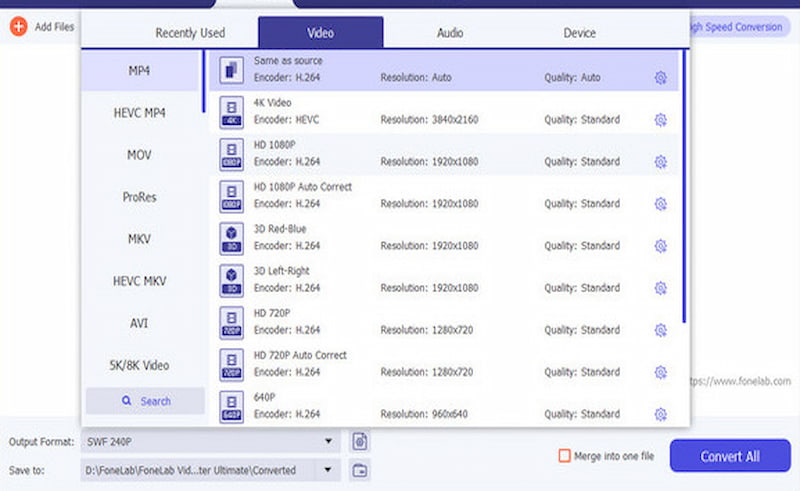Viewport: 800px width, 491px height.
Task: Open settings gear for 4K Video
Action: click(x=661, y=120)
